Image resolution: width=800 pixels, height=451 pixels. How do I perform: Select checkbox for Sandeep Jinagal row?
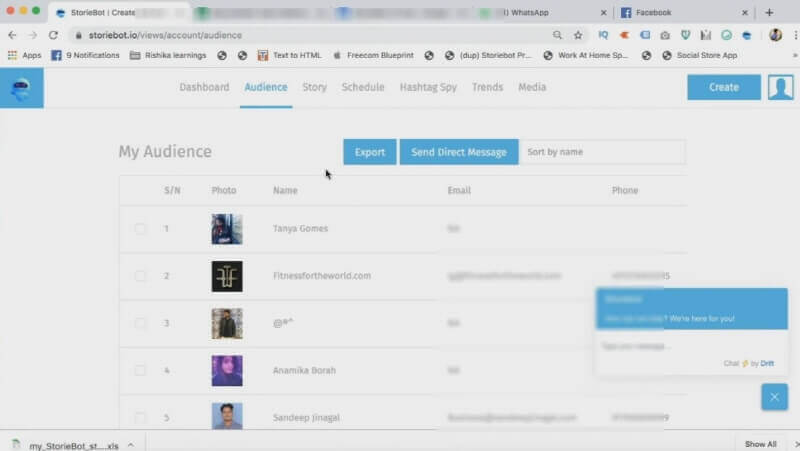coord(140,417)
